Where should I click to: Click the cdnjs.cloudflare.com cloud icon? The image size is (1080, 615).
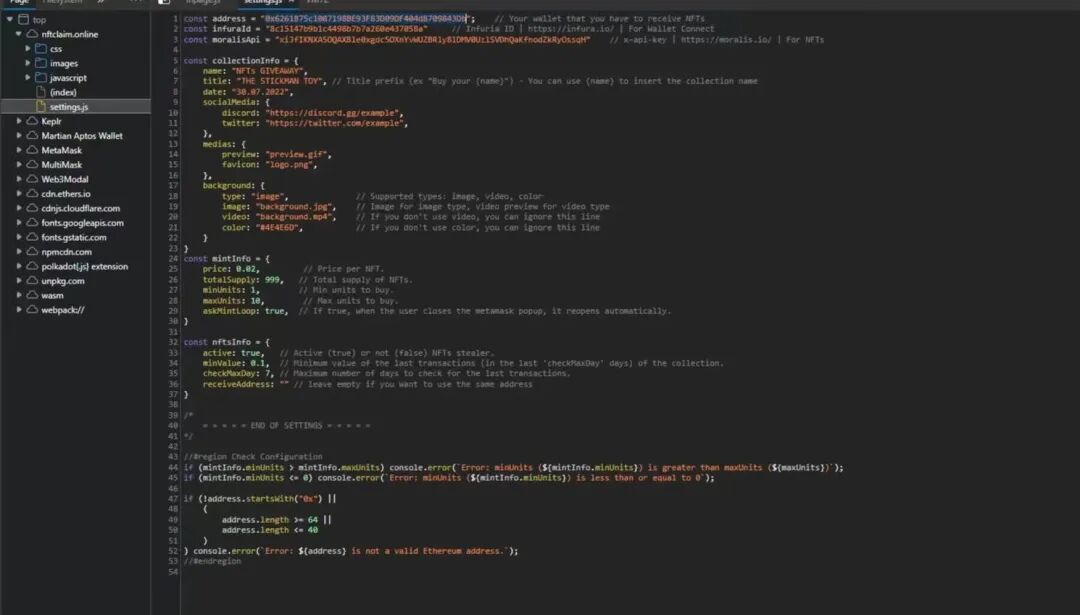[32, 208]
